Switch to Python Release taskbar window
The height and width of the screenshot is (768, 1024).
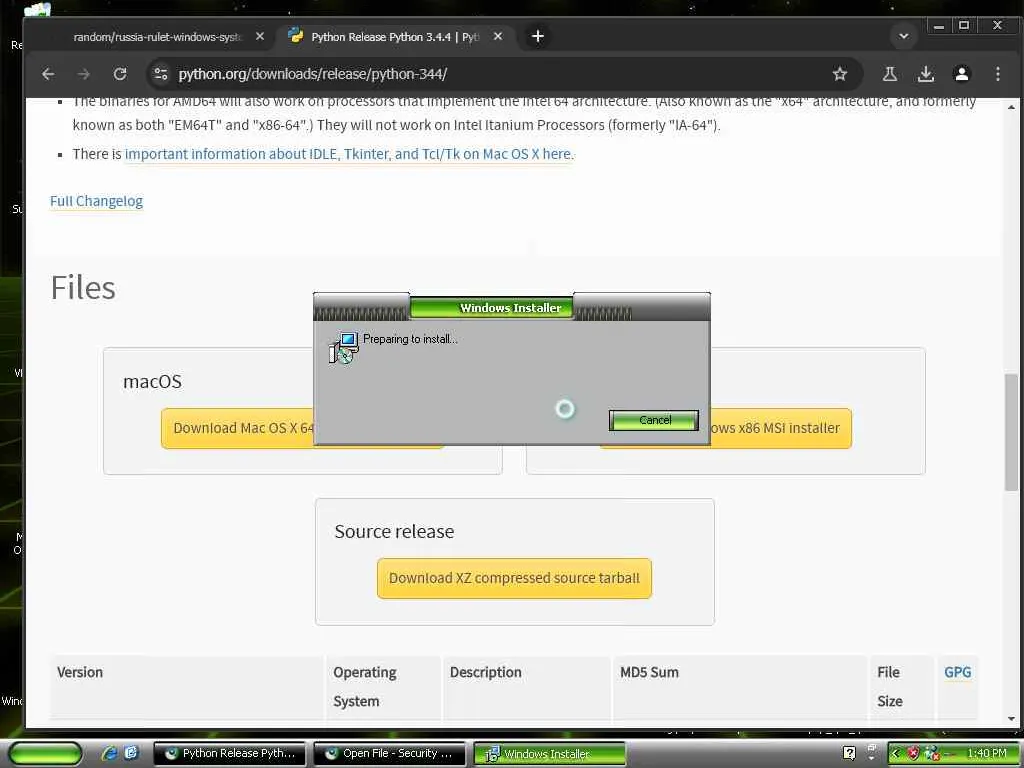coord(230,754)
